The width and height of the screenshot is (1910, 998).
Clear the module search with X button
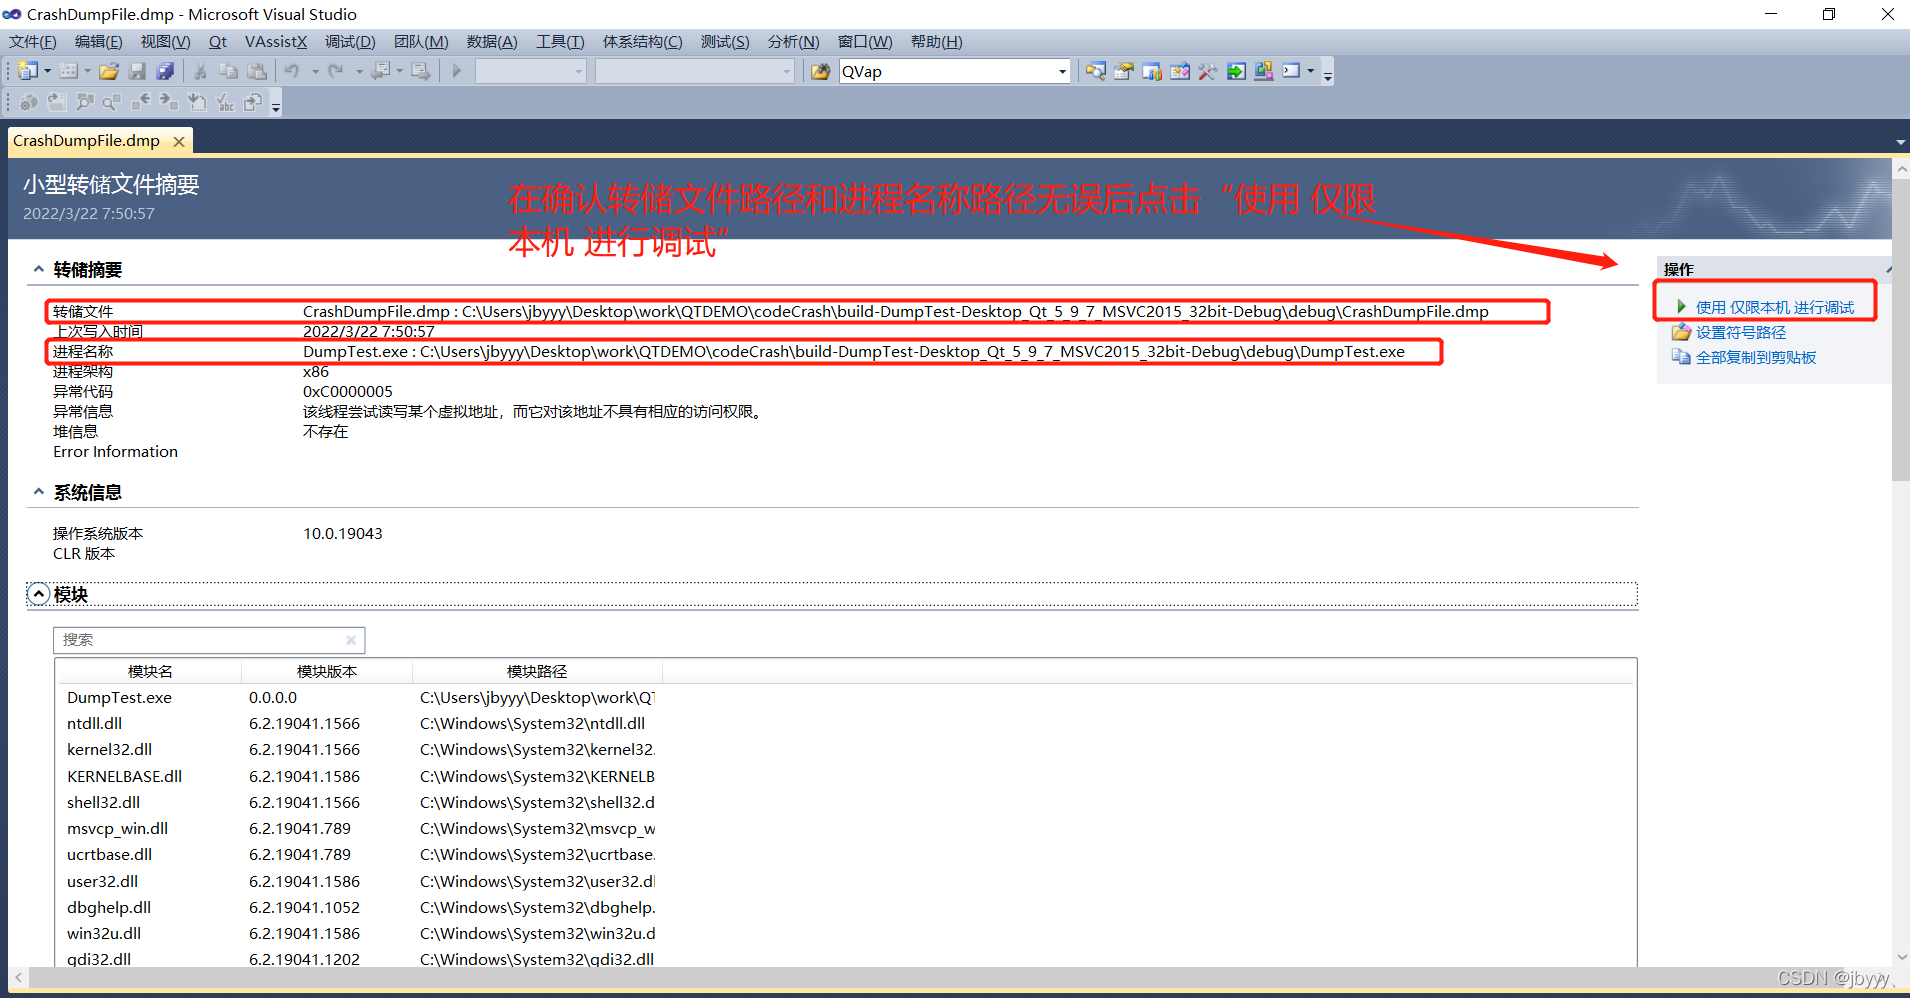coord(351,640)
